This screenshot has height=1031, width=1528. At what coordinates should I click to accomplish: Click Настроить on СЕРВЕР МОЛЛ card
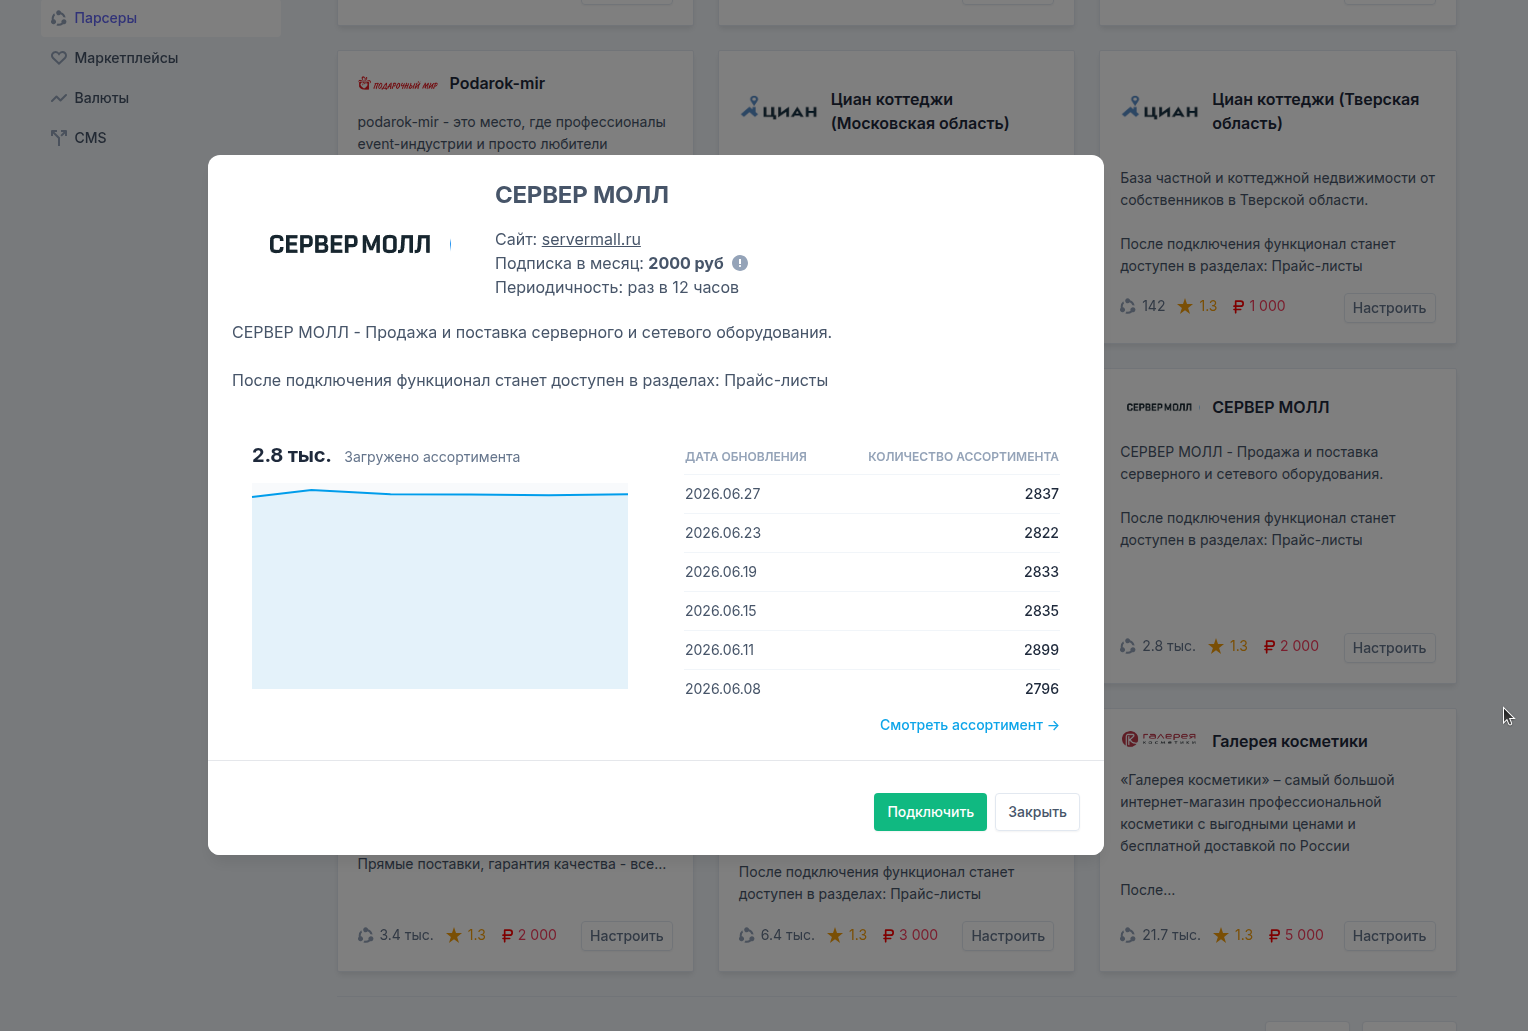1389,648
